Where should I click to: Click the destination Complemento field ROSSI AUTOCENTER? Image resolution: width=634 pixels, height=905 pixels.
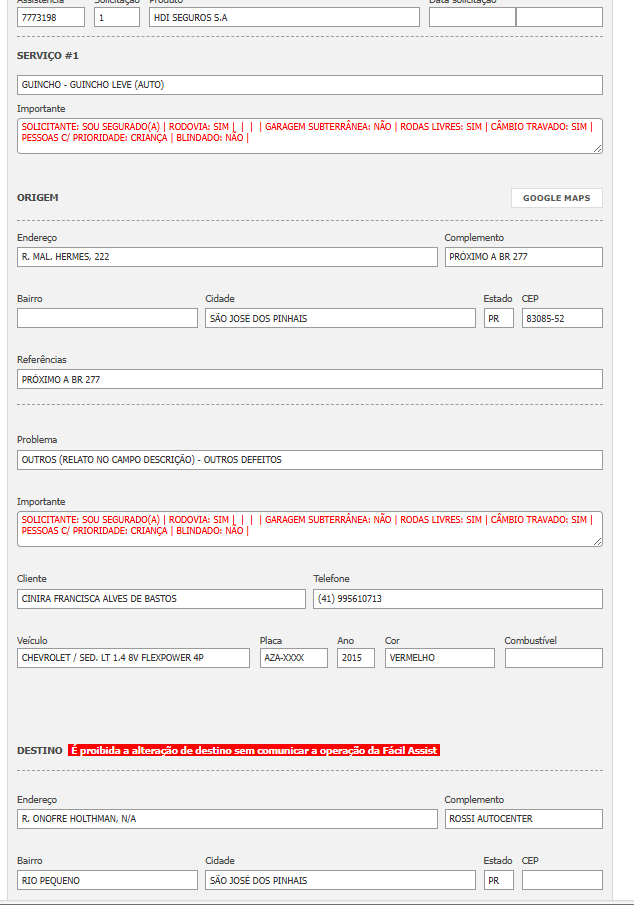pos(524,819)
